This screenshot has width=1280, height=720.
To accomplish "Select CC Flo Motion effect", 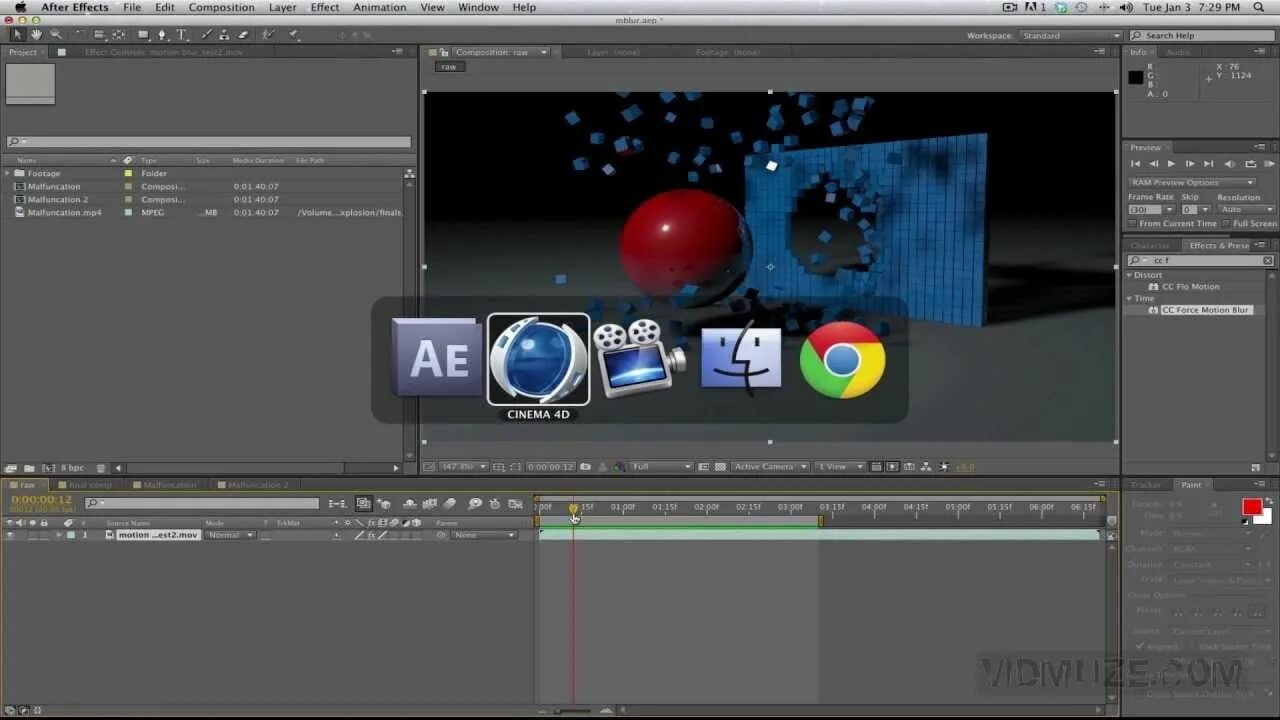I will (1190, 287).
